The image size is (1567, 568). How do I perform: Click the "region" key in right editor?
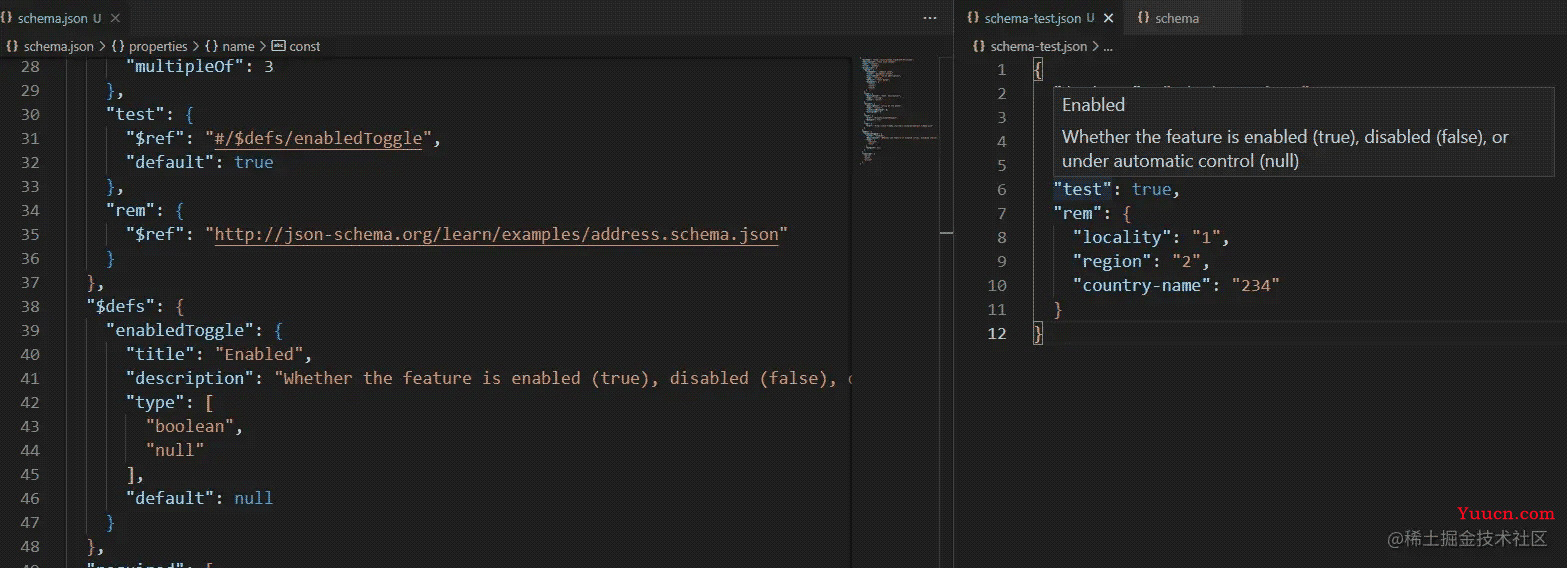(x=1112, y=261)
